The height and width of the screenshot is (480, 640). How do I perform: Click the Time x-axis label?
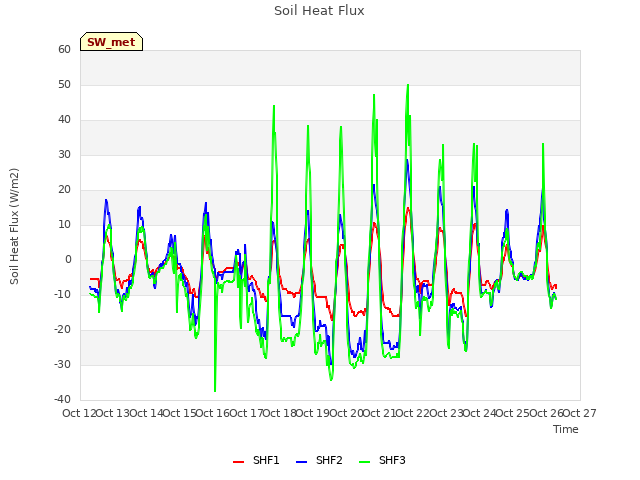coord(566,429)
